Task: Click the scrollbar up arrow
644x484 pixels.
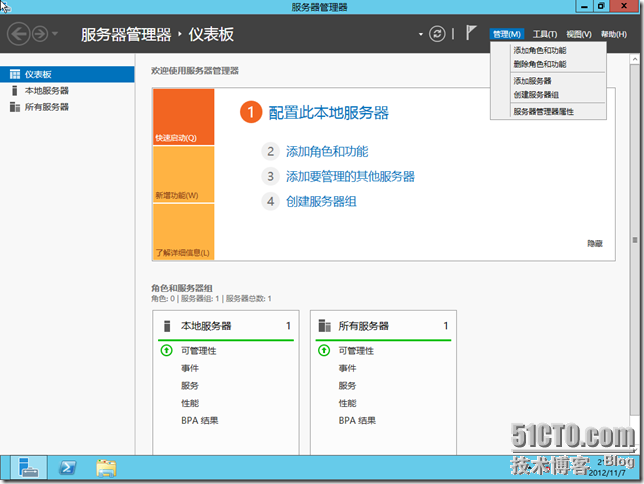Action: 635,59
